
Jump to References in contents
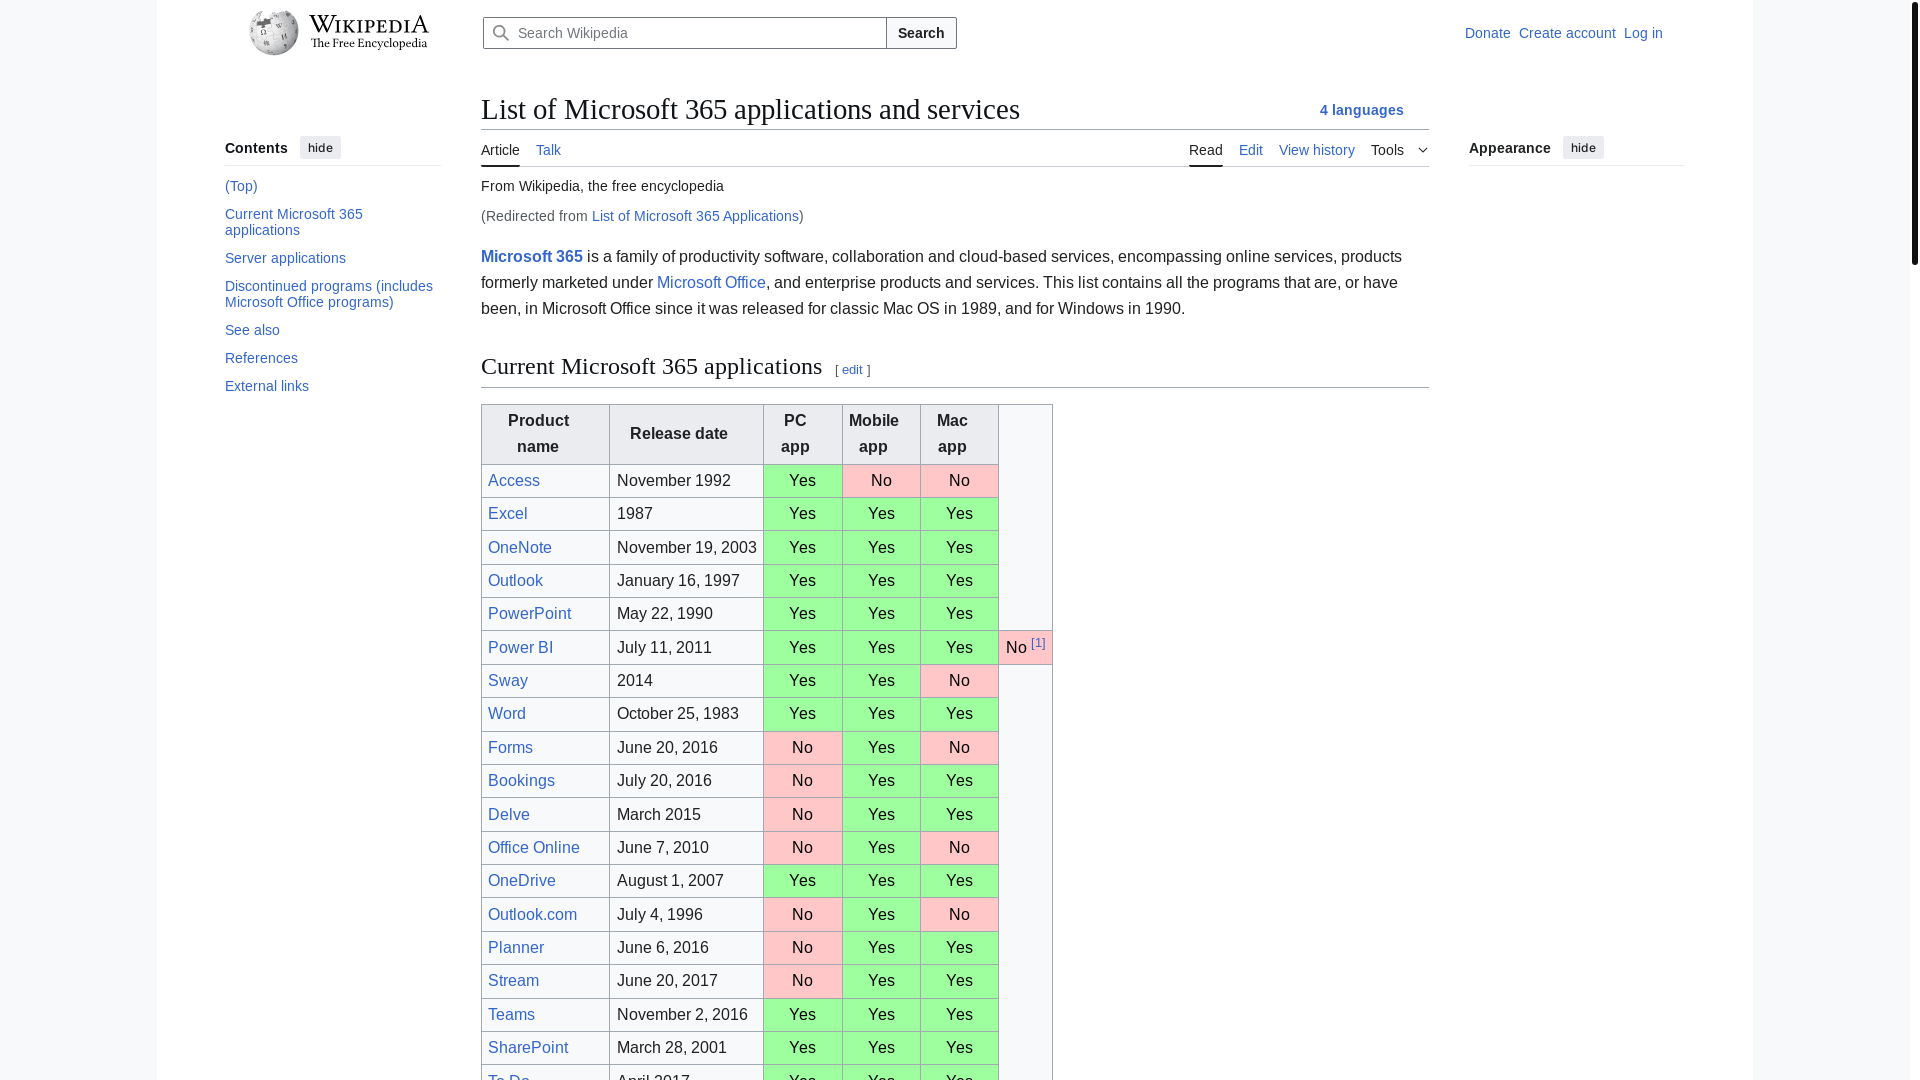coord(261,358)
